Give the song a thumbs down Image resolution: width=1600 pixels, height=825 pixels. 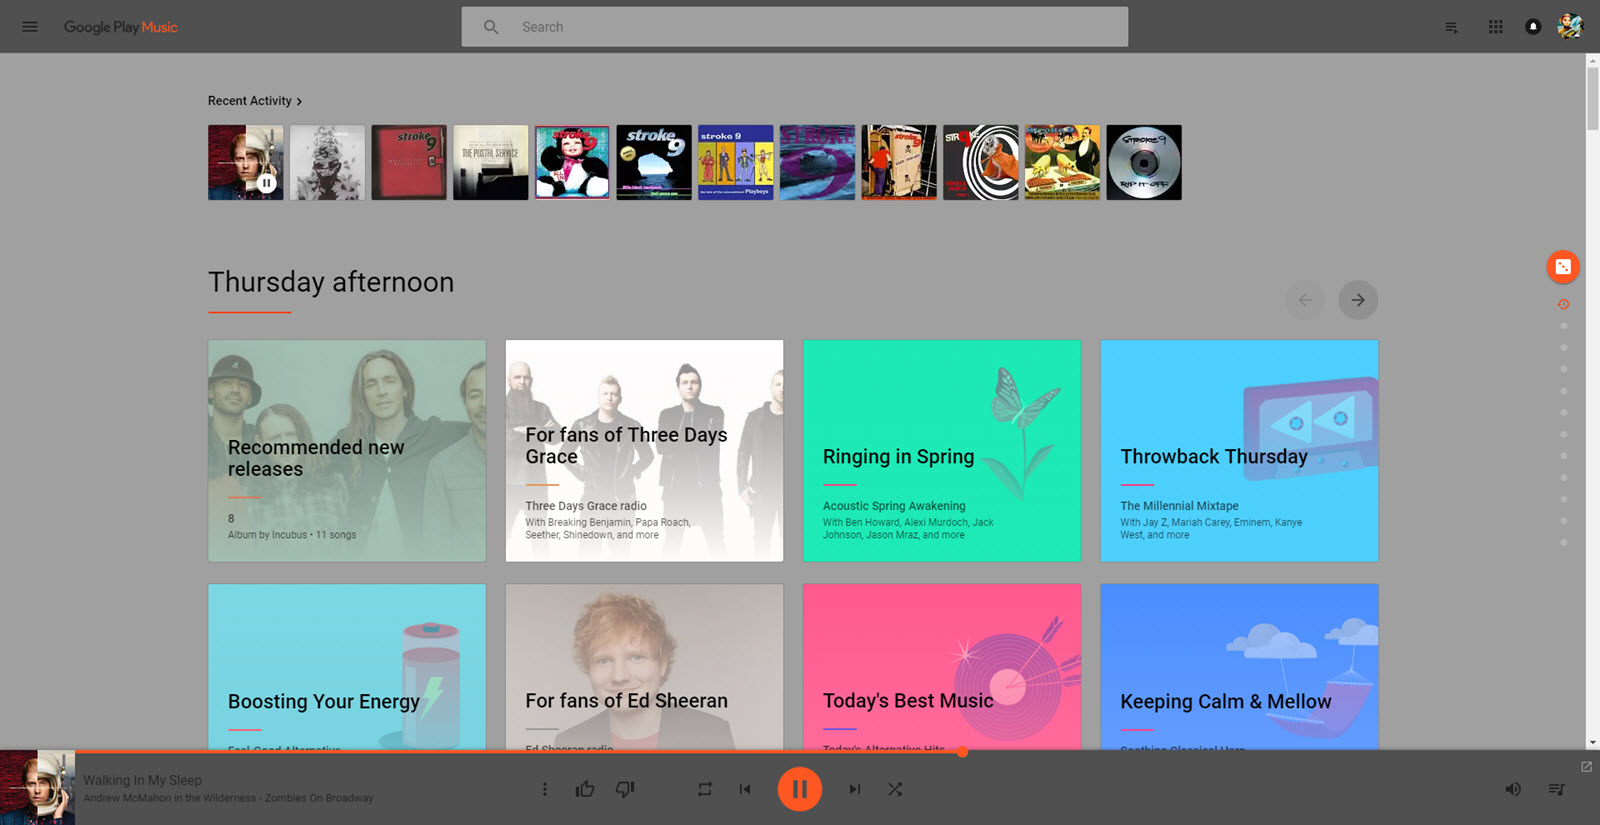click(x=625, y=789)
